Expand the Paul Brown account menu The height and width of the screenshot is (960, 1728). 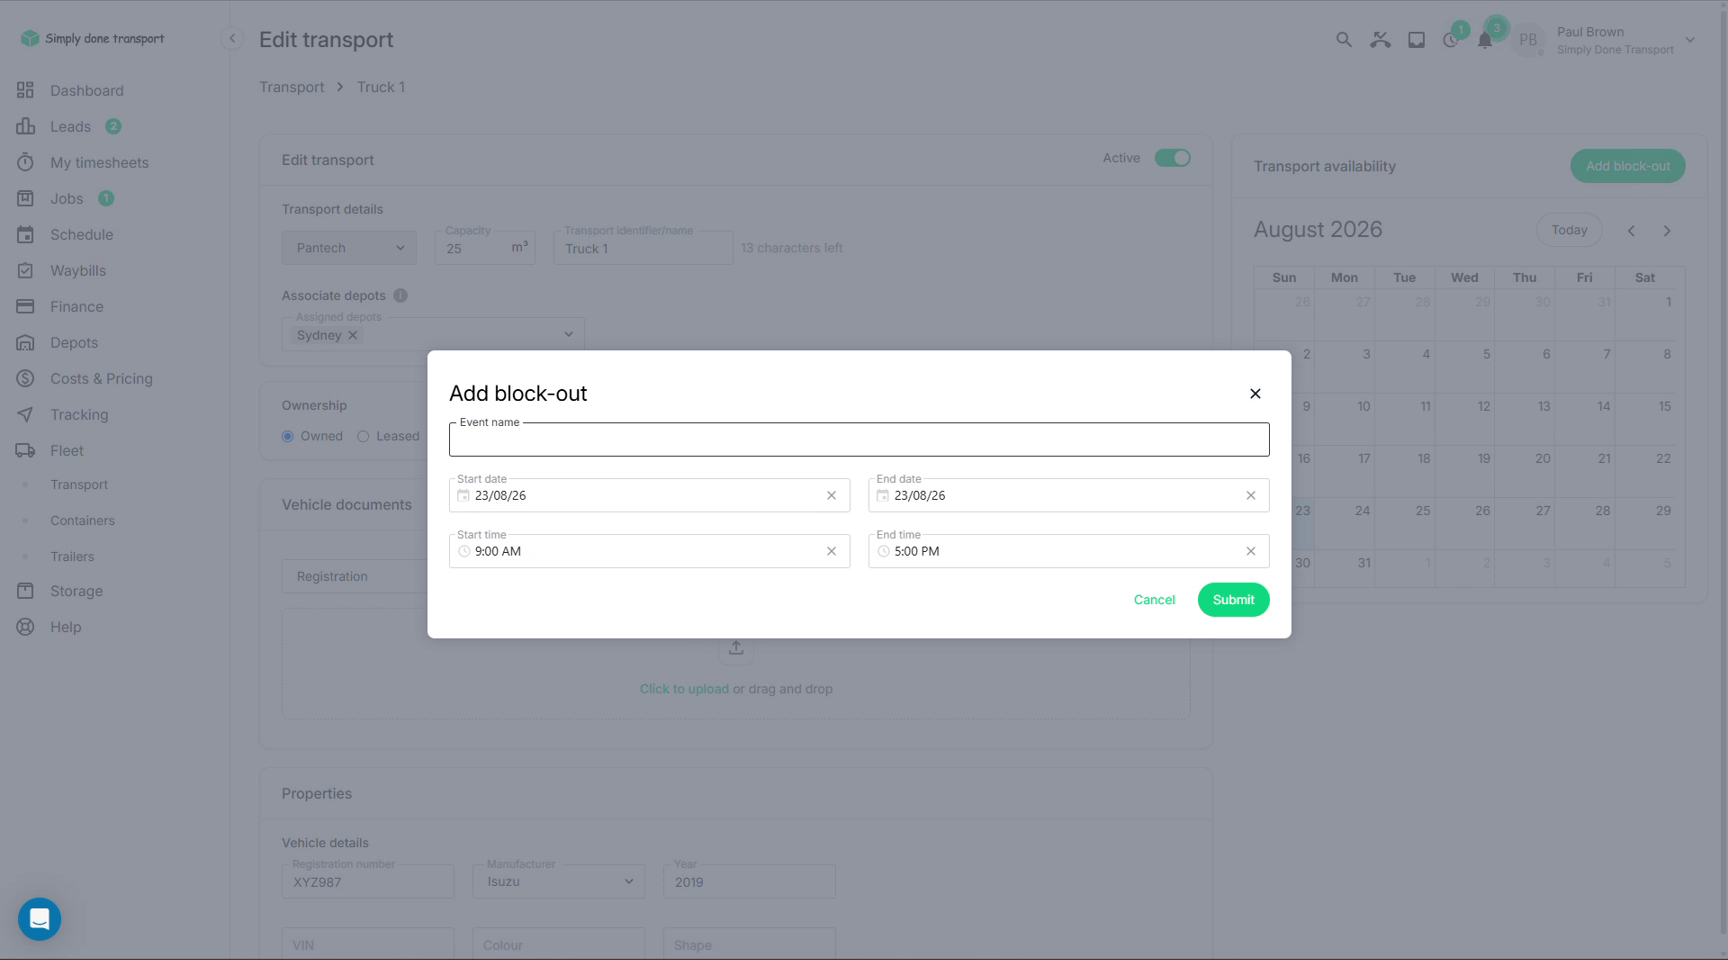pos(1690,40)
